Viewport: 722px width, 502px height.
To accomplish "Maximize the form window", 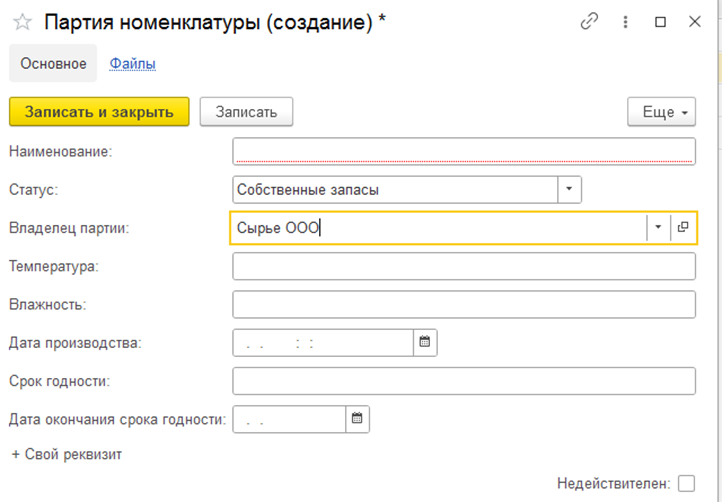I will pos(660,22).
